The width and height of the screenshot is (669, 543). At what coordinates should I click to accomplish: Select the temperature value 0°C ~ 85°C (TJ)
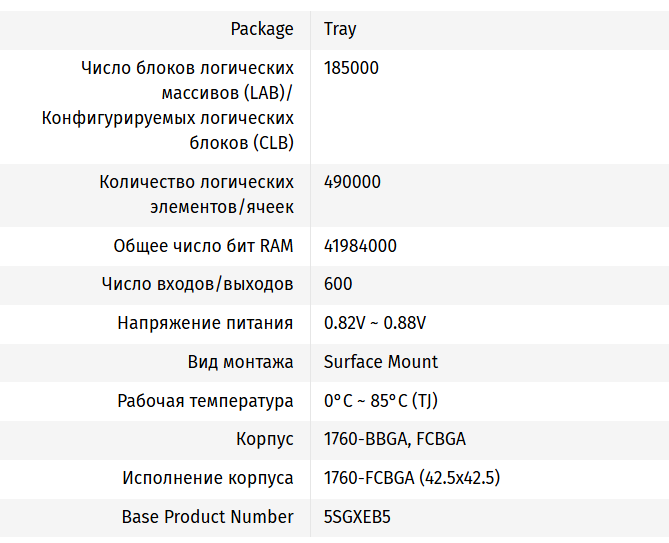(381, 401)
